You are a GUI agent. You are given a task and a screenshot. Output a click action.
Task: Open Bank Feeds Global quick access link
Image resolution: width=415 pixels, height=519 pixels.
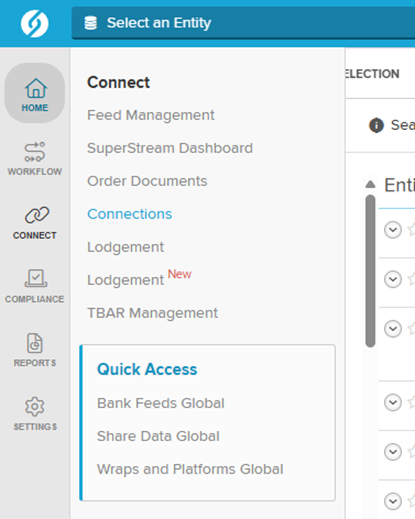point(161,403)
